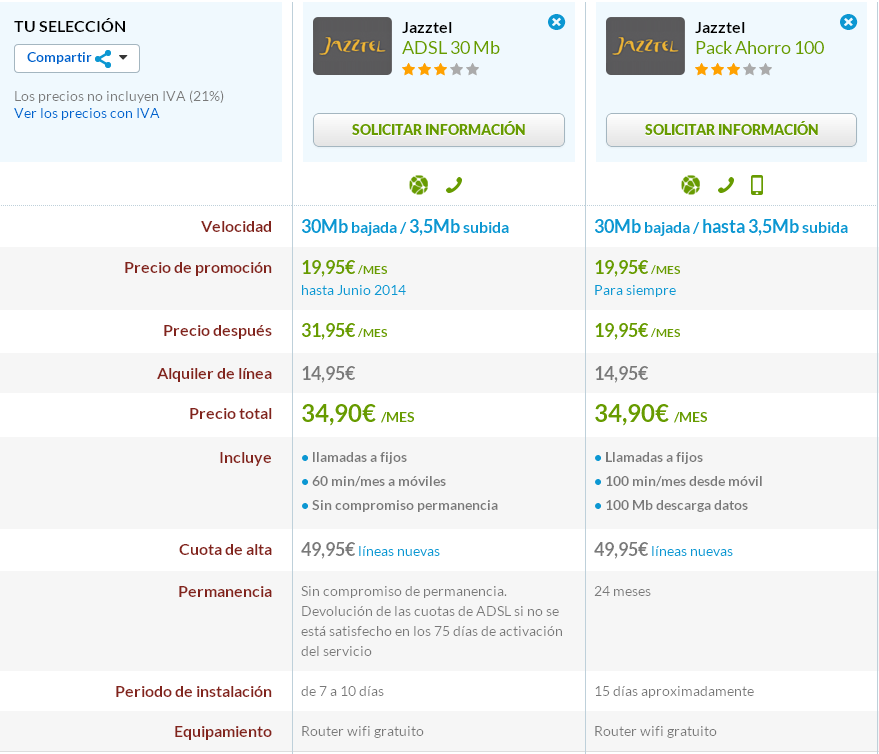The image size is (879, 754).
Task: Click 'de 7 a 10 días' installation value
Action: [343, 691]
